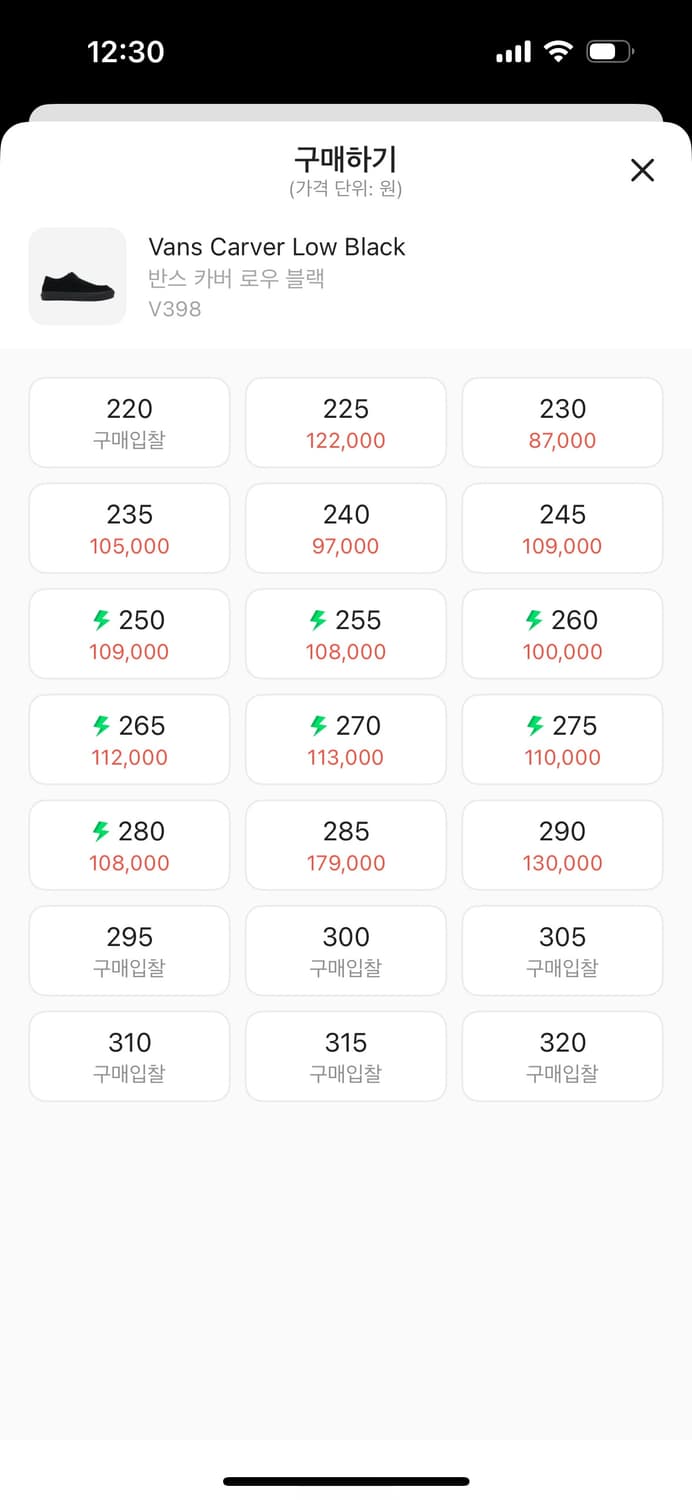Tap the lightning bolt icon on size 260
Screen dimensions: 692x1500
[x=534, y=620]
